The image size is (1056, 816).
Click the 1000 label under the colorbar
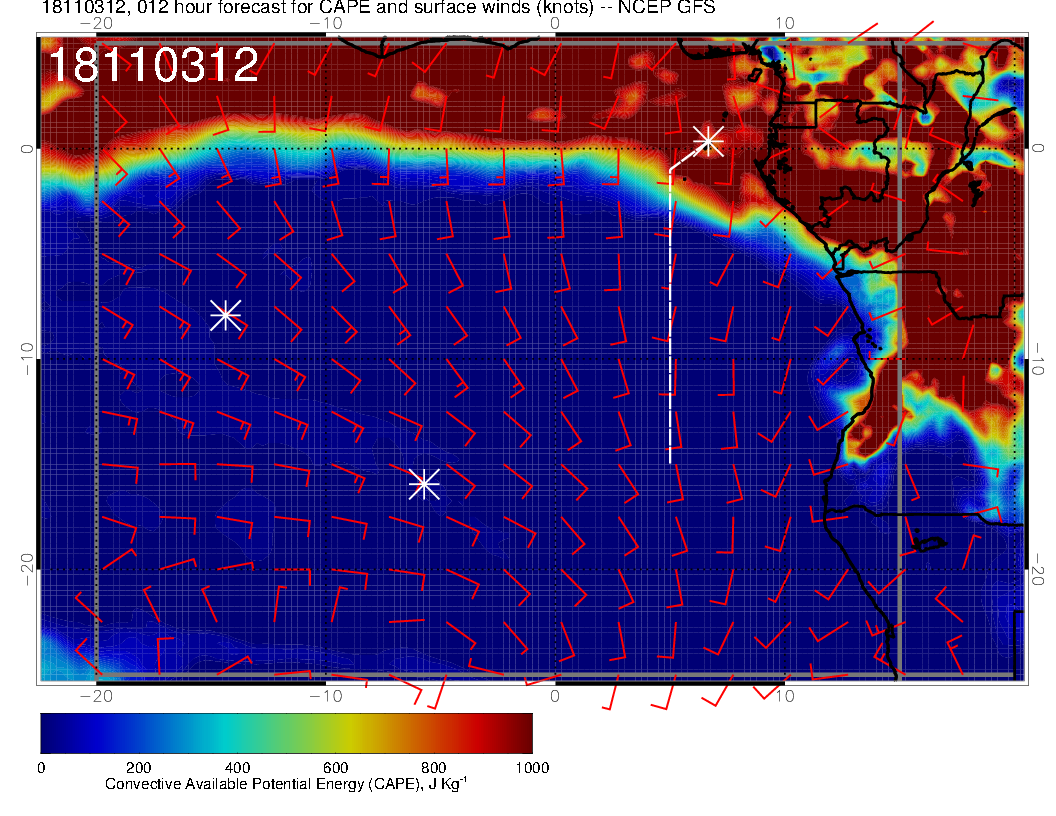531,768
